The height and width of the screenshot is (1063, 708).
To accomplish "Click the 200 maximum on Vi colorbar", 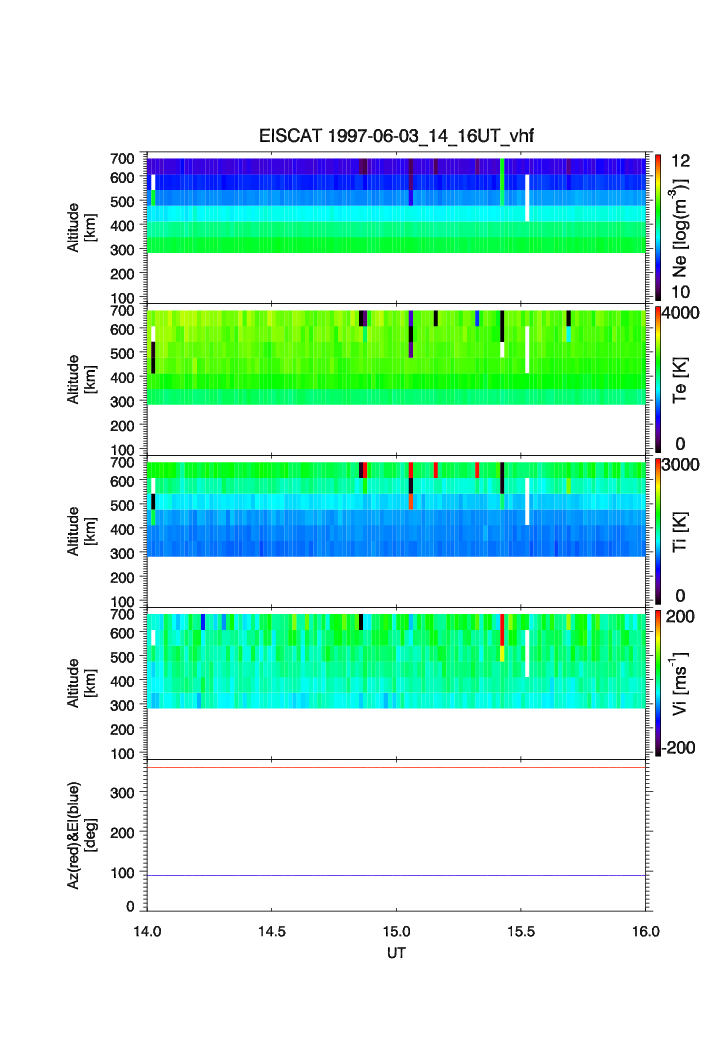I will pos(680,616).
